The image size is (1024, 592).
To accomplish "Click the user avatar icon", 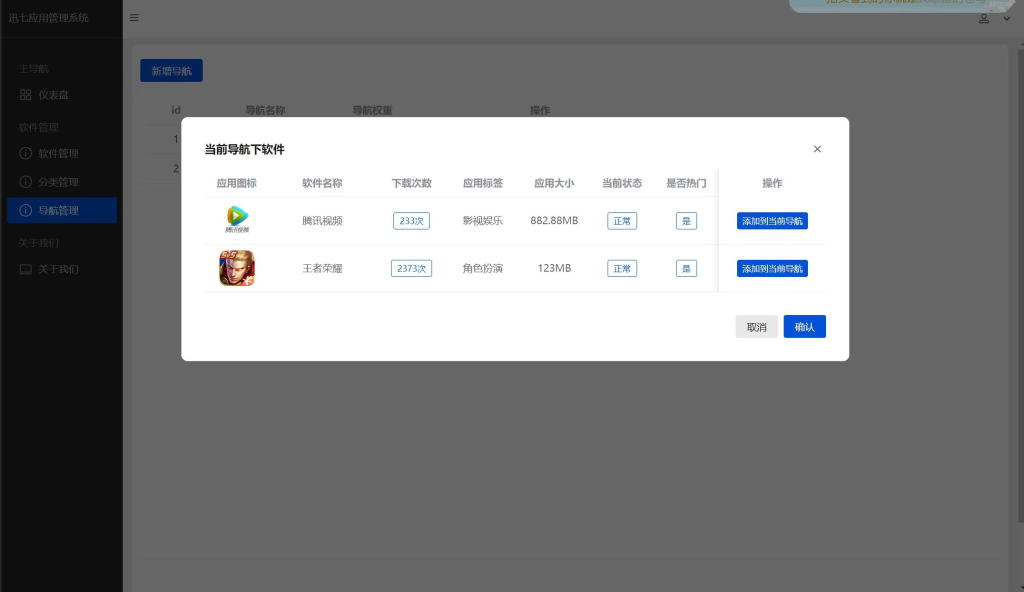I will click(x=984, y=19).
